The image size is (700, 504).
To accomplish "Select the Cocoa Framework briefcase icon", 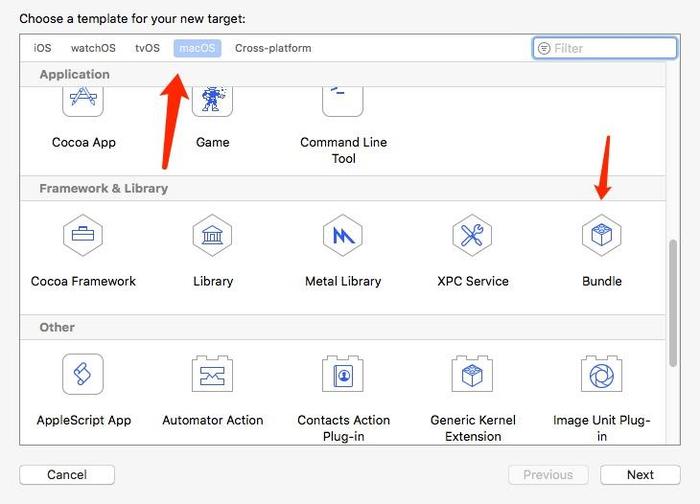I will tap(83, 235).
